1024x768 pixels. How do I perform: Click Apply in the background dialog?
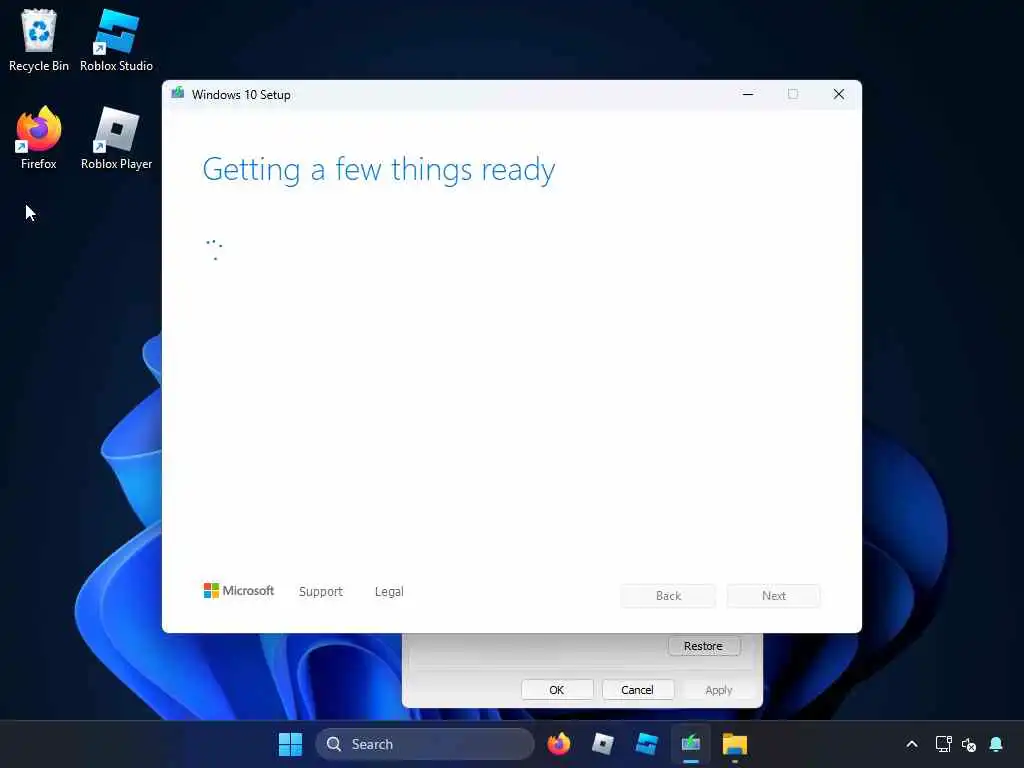718,690
